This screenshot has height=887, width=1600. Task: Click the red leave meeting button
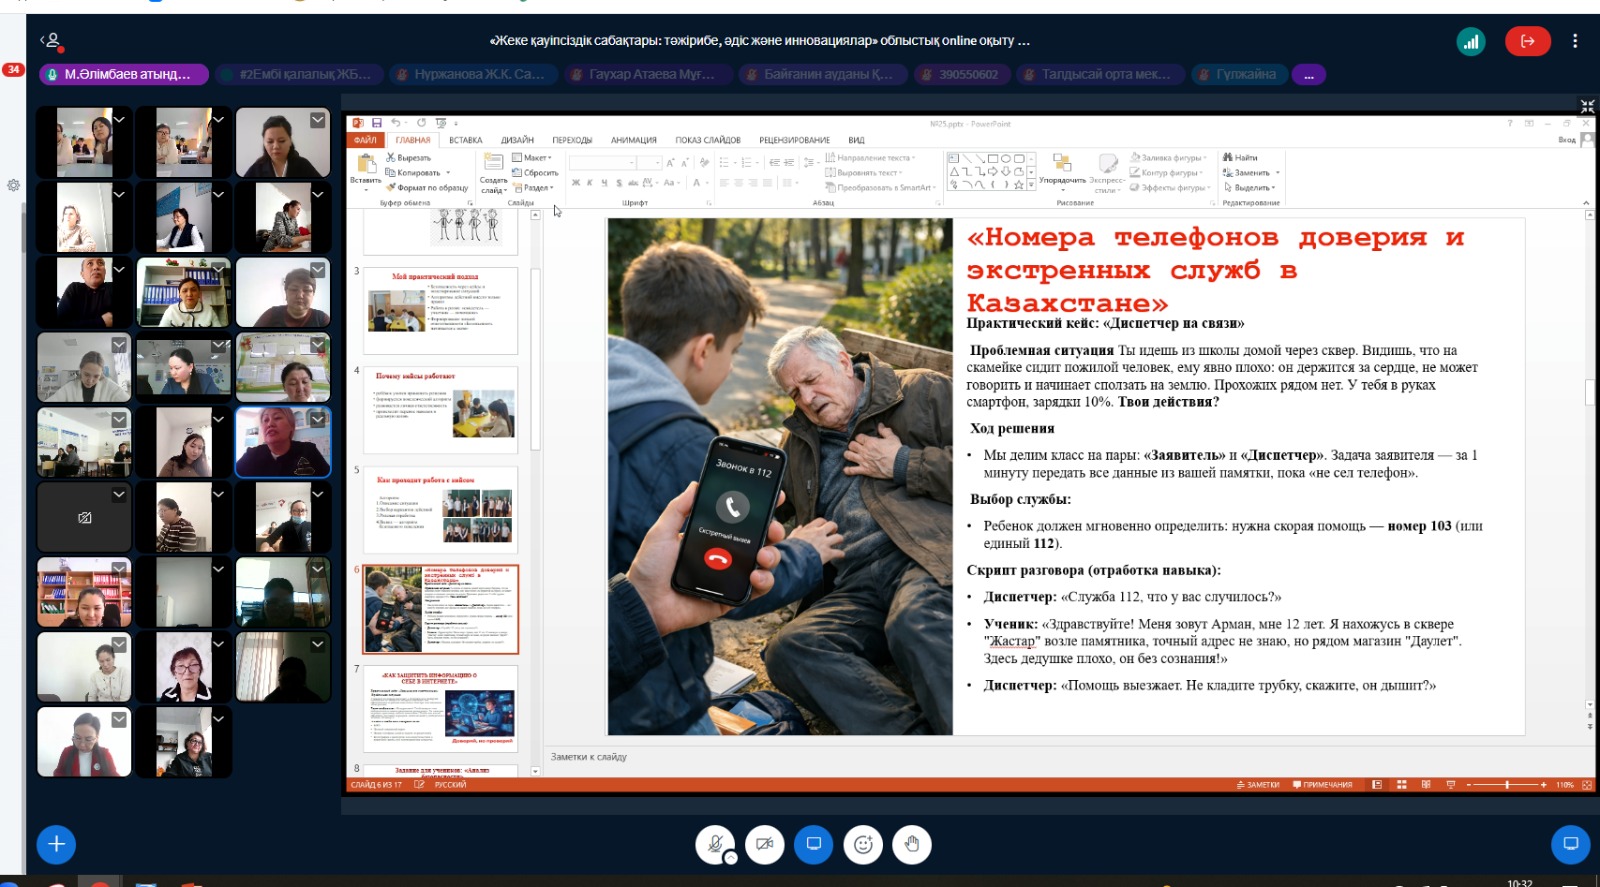[1527, 41]
